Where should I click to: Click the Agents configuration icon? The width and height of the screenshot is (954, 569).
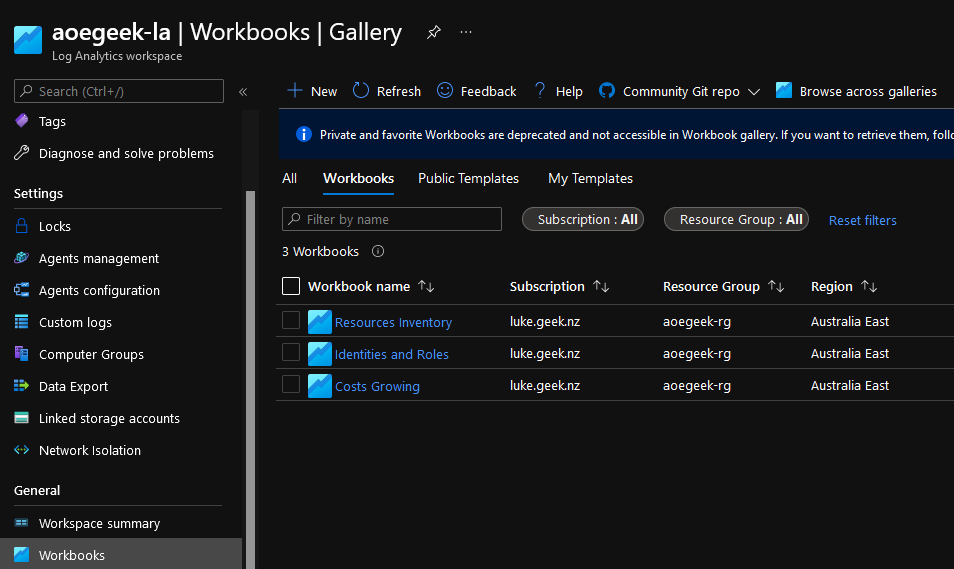21,290
